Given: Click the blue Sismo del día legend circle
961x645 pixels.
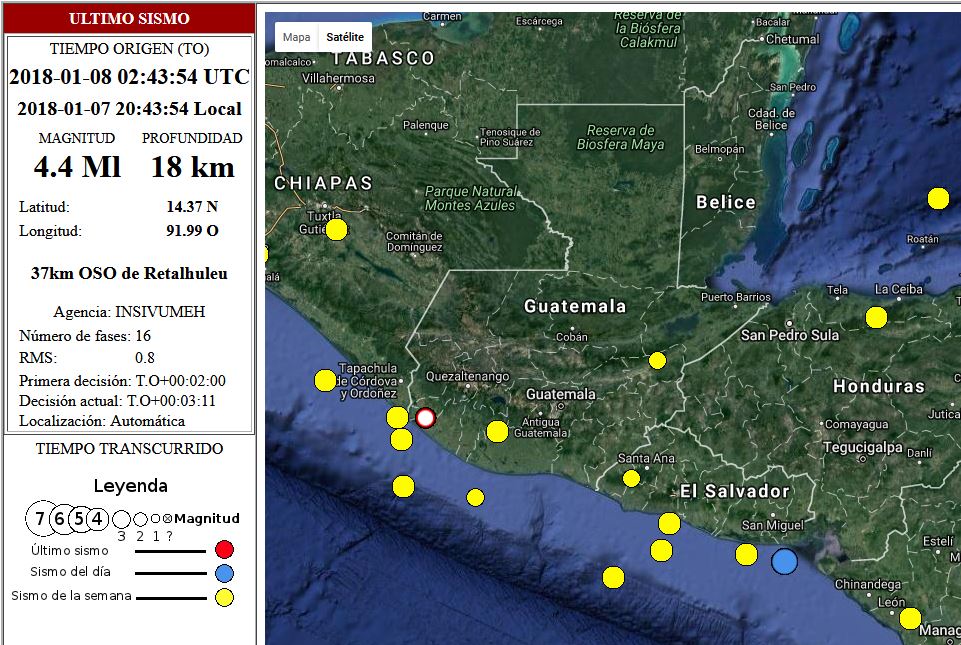Looking at the screenshot, I should pyautogui.click(x=224, y=573).
